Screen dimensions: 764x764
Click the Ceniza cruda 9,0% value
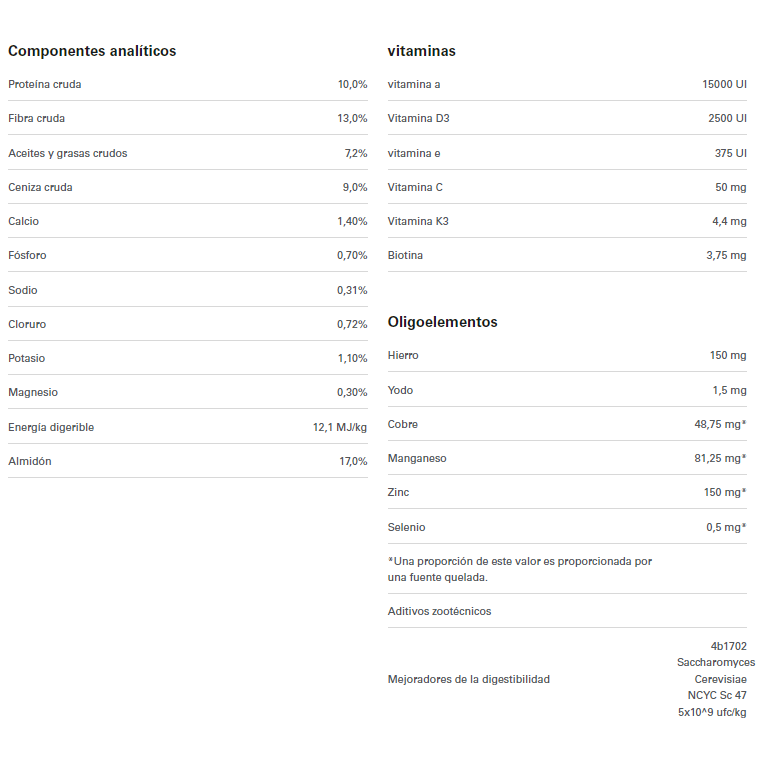(355, 187)
